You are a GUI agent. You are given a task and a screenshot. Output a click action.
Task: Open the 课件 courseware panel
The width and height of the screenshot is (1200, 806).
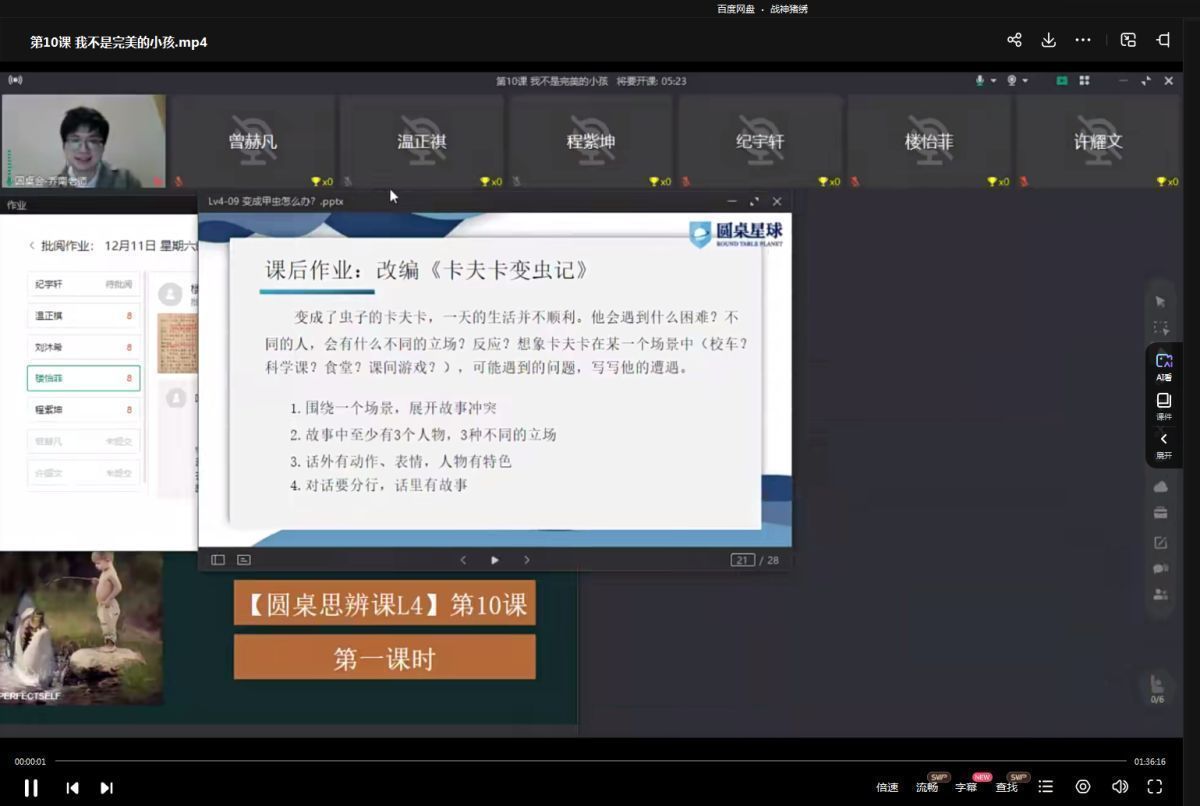pos(1164,406)
